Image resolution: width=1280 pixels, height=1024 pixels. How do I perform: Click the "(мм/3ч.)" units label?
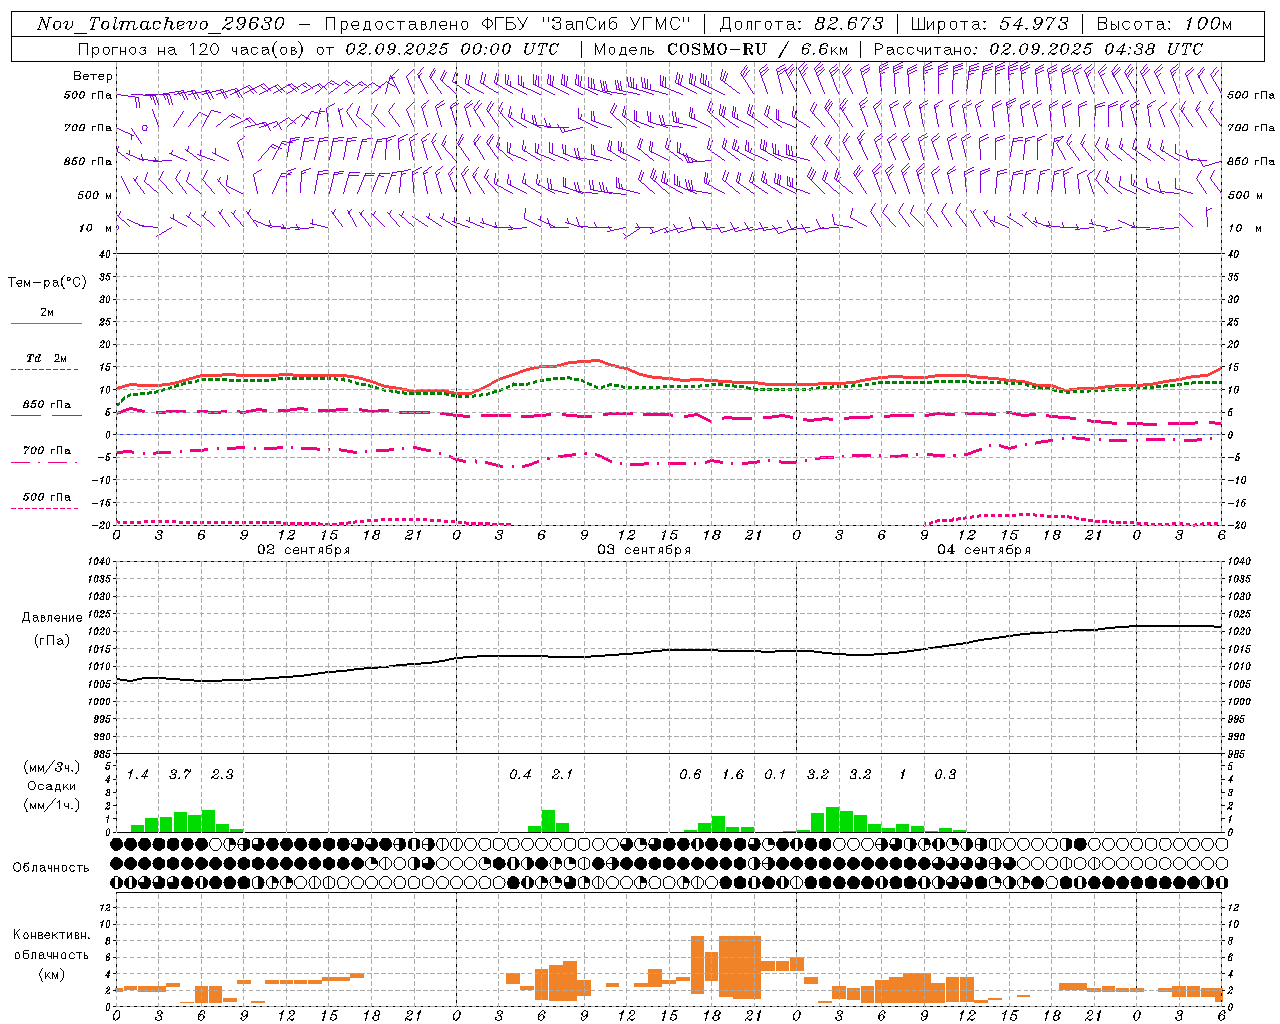point(52,767)
